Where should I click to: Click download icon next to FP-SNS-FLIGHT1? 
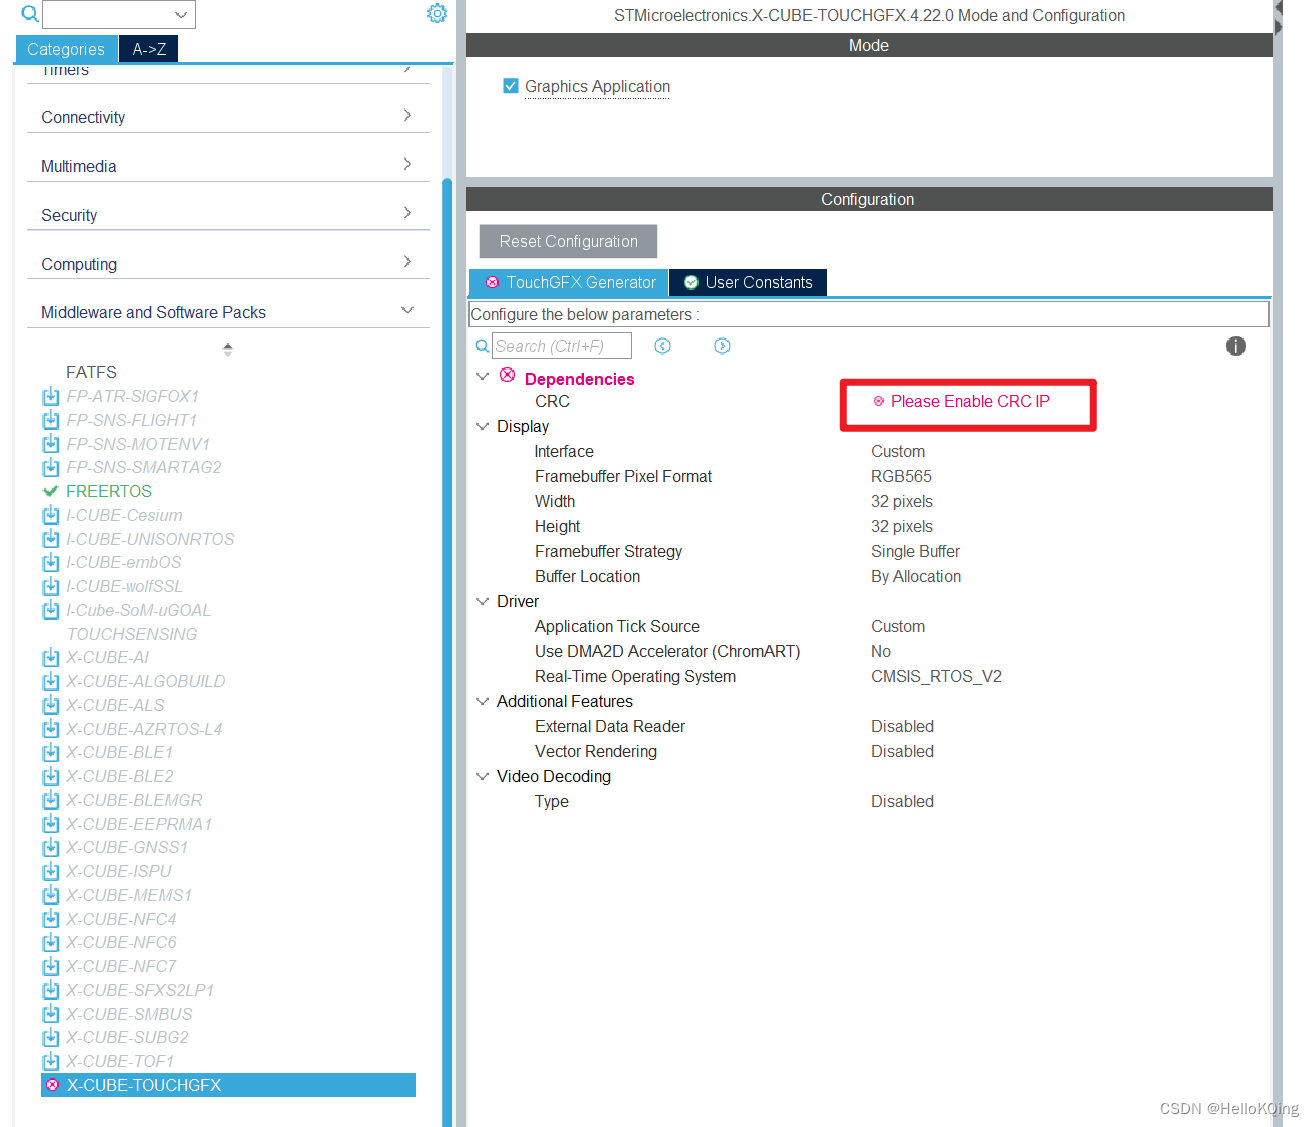click(x=51, y=420)
